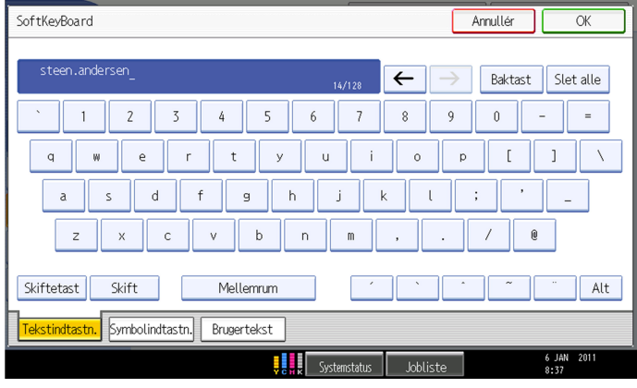Tap the semicolon key

coord(476,195)
